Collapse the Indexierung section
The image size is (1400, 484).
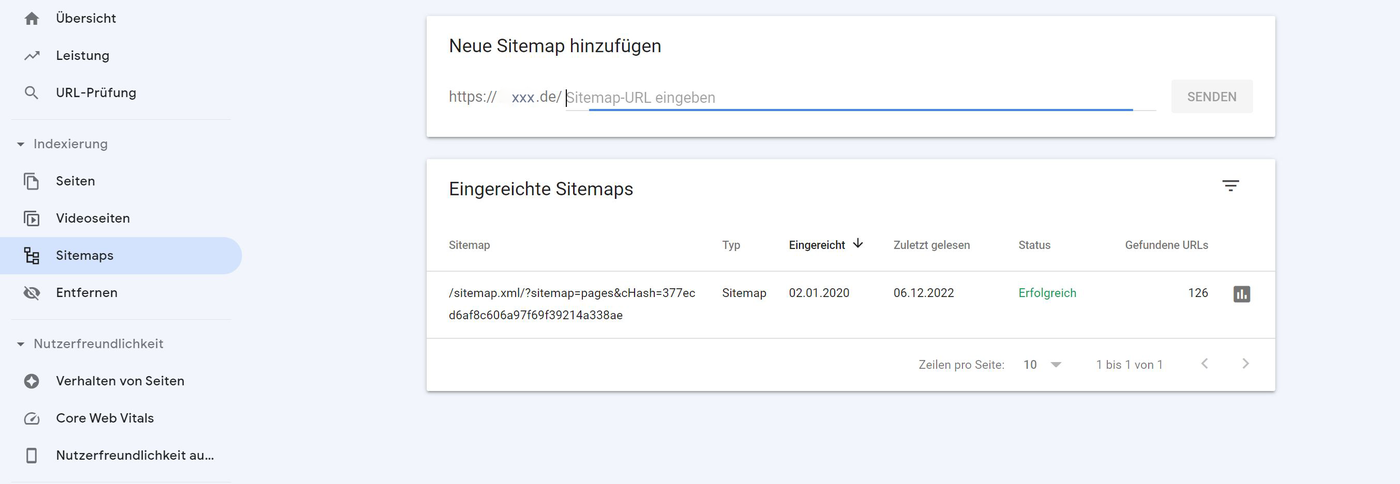point(20,144)
